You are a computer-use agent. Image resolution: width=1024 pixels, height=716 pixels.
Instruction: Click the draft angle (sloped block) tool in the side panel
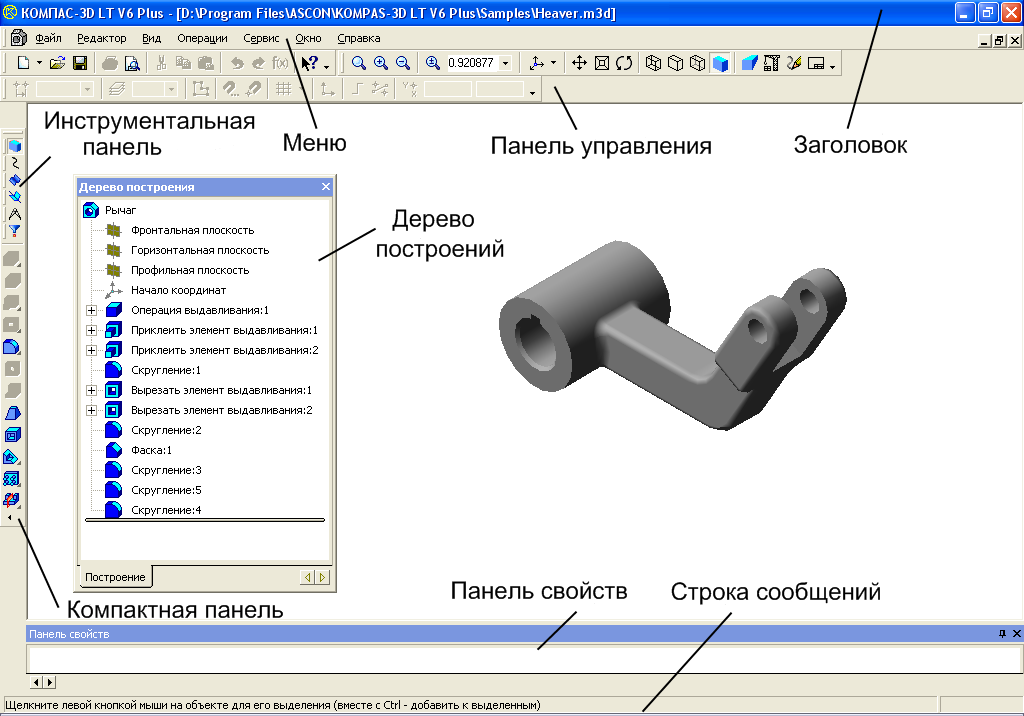12,414
